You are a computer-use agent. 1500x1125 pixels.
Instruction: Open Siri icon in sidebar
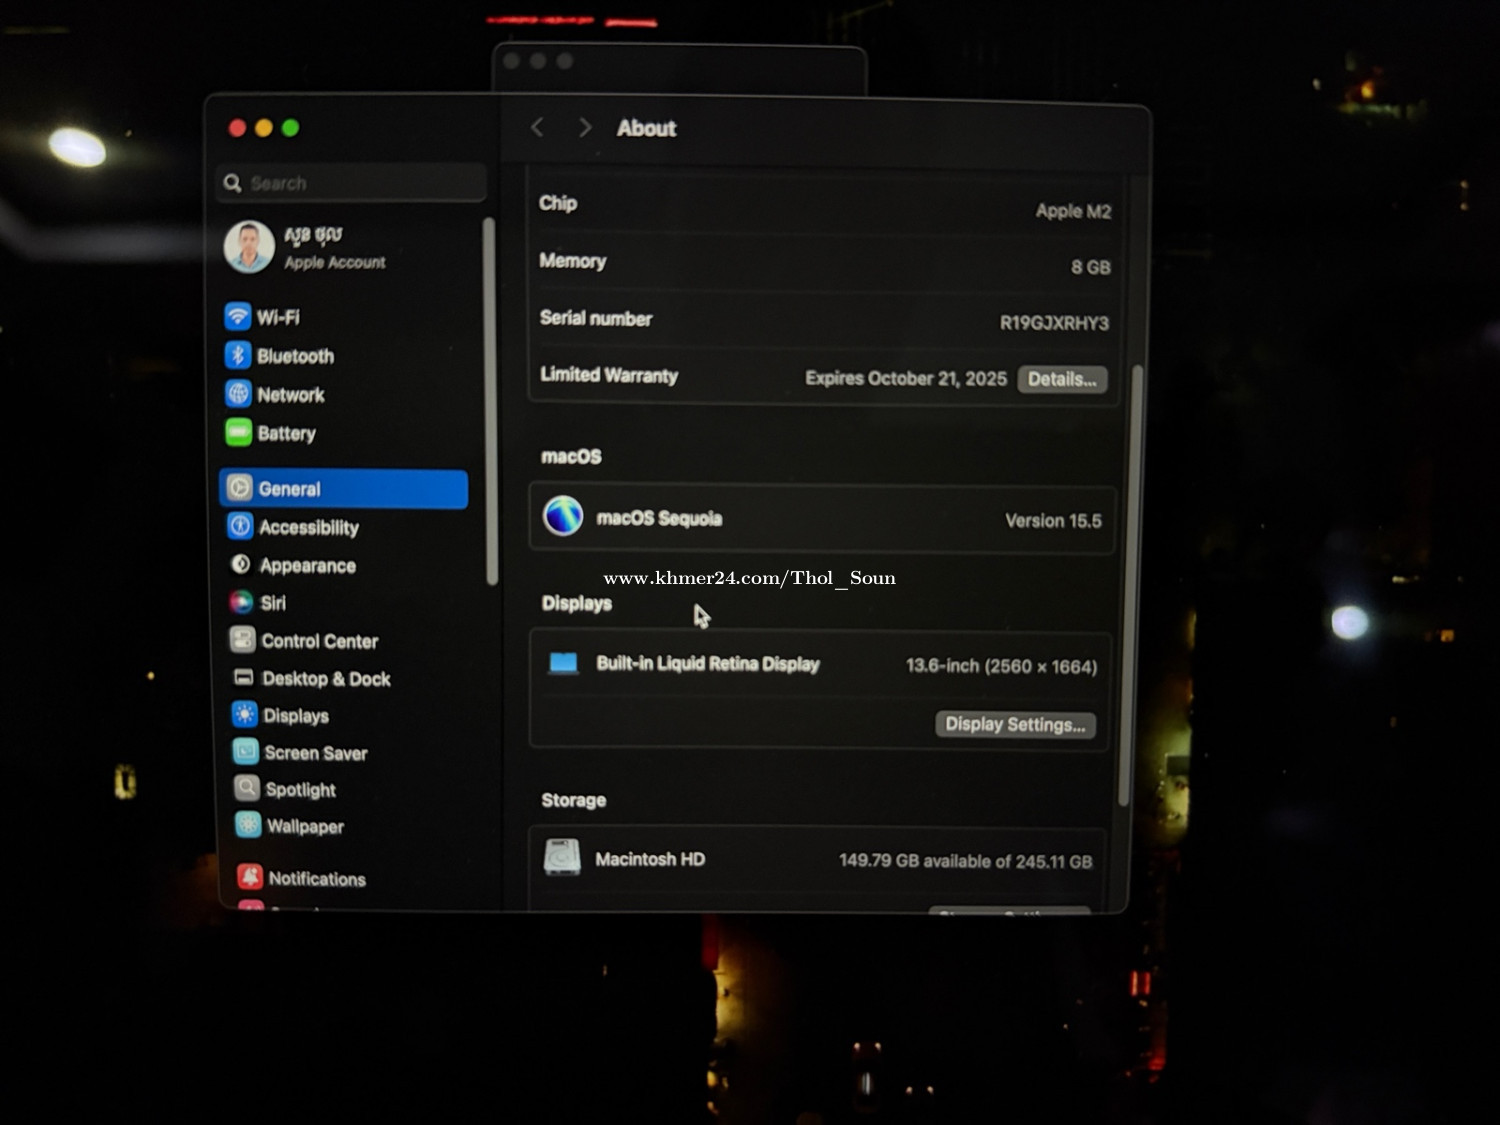click(x=241, y=602)
